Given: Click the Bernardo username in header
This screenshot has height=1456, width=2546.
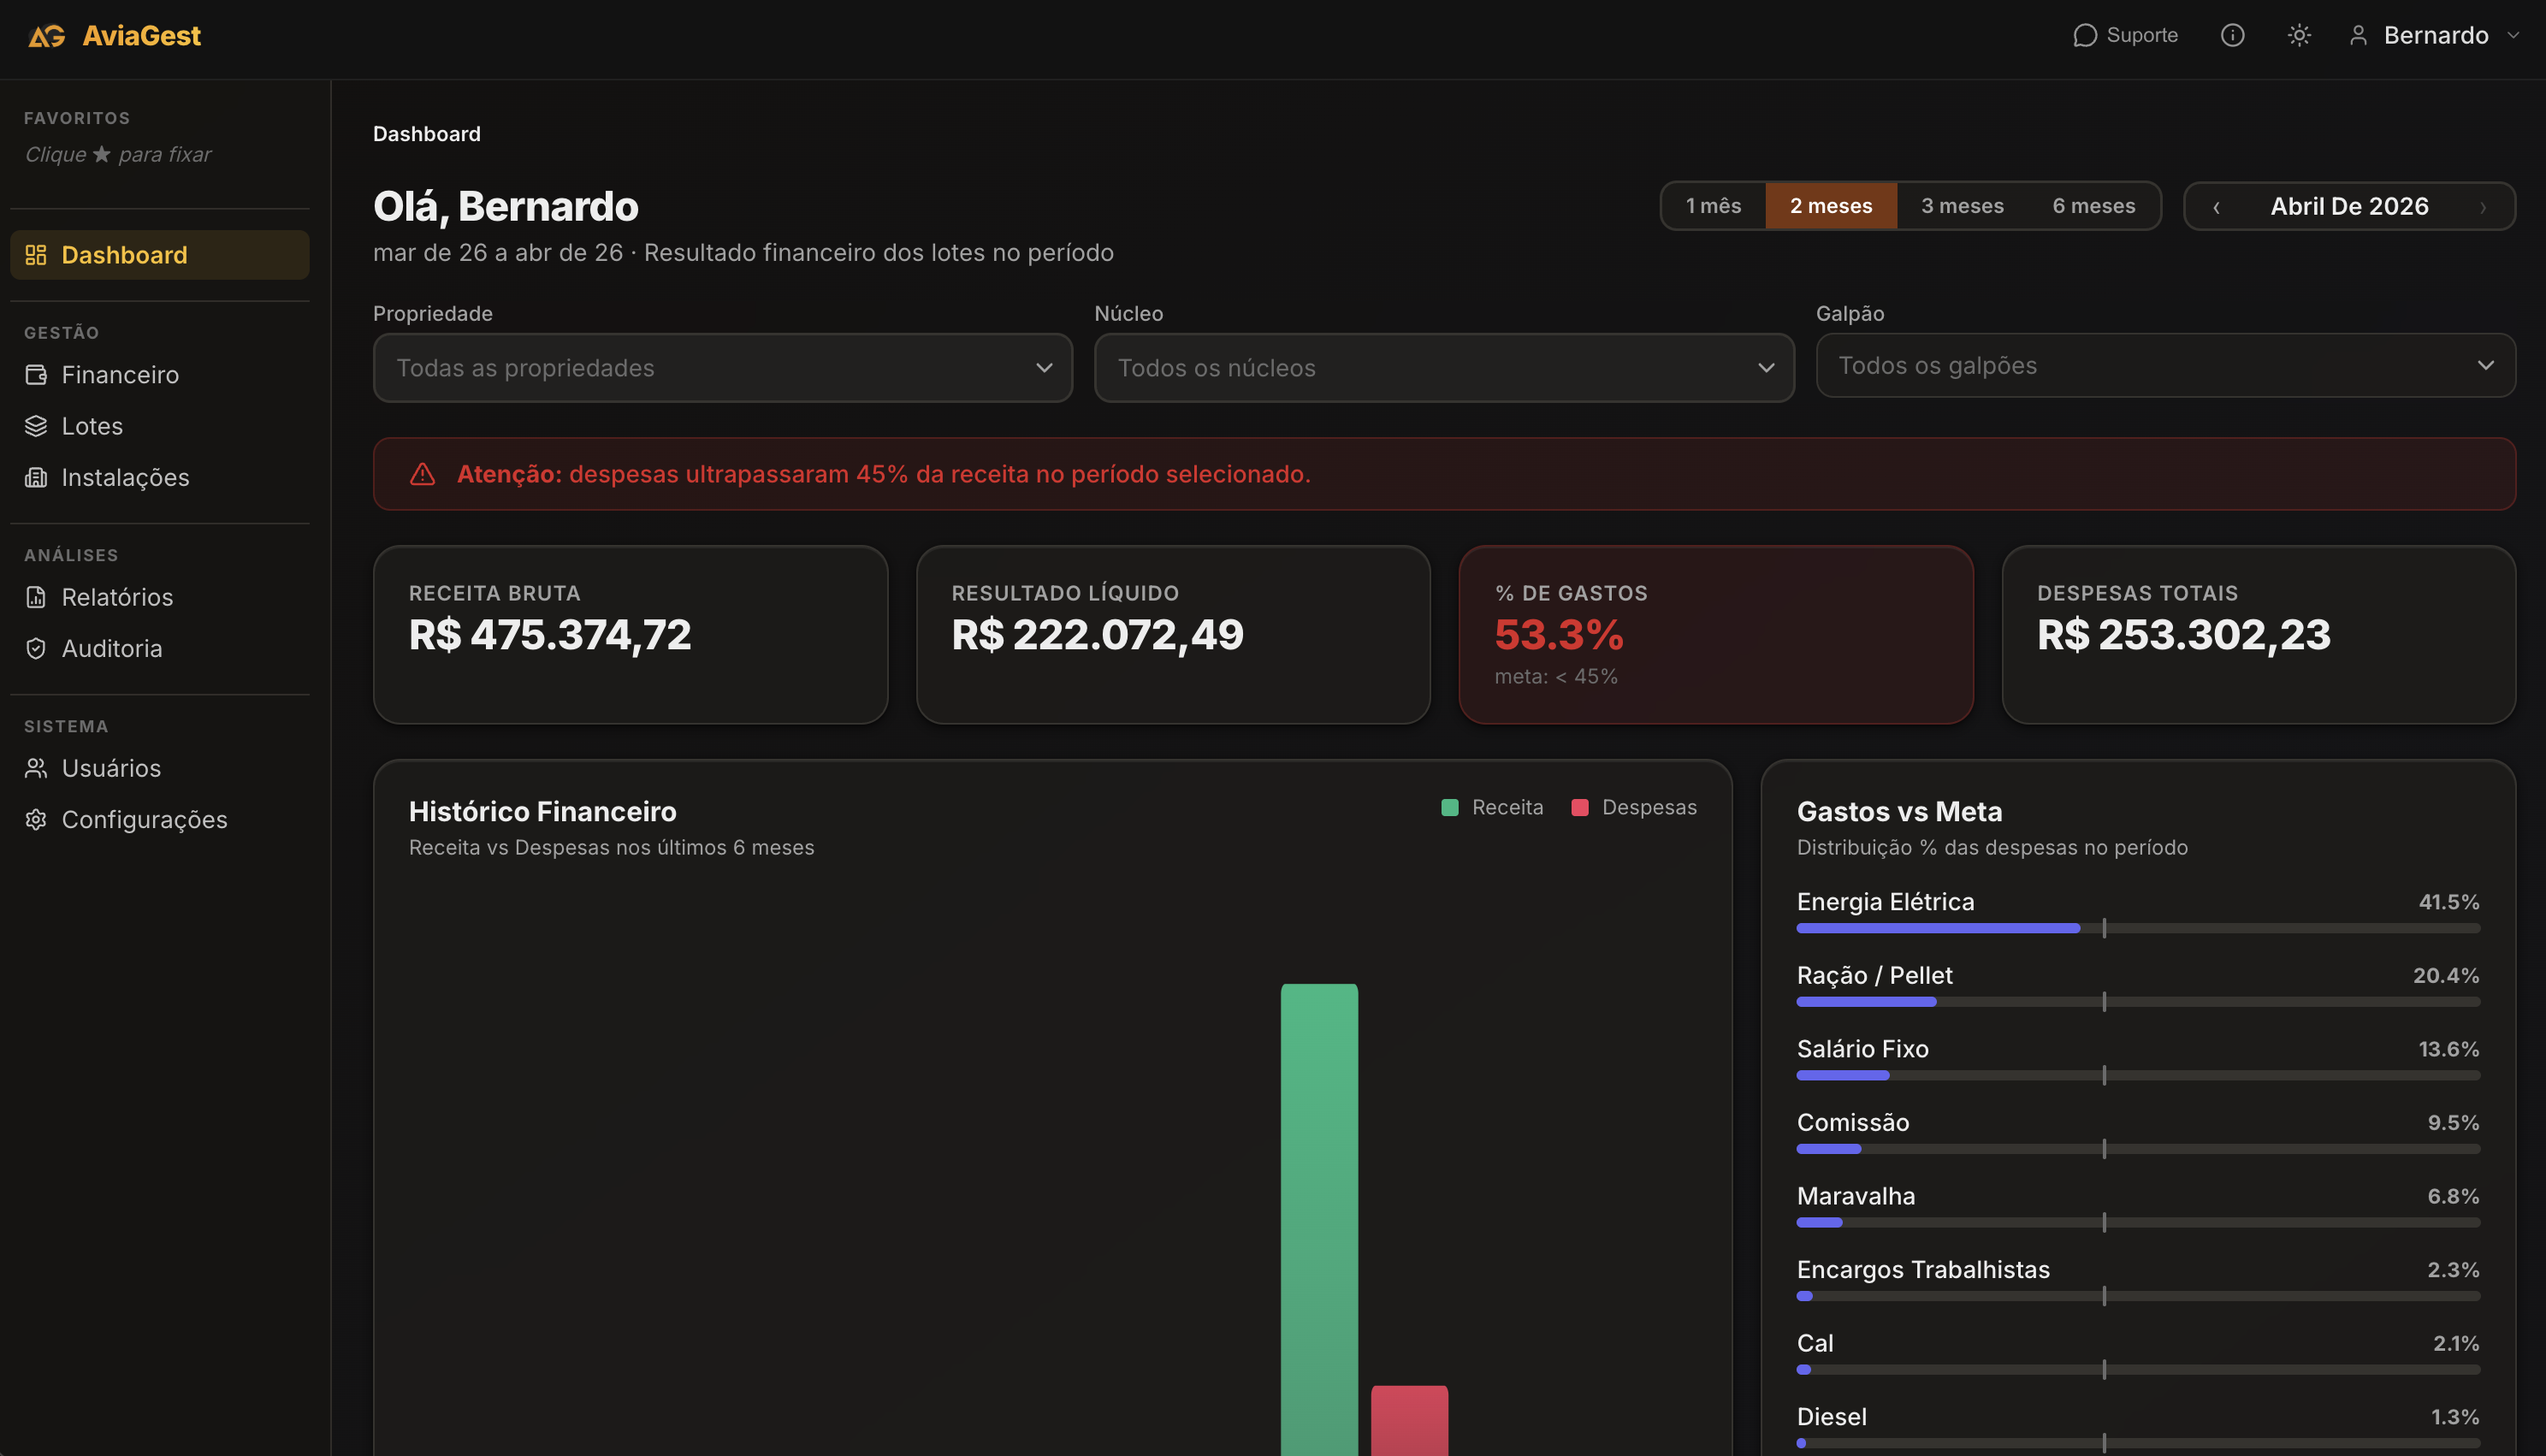Looking at the screenshot, I should (2436, 36).
